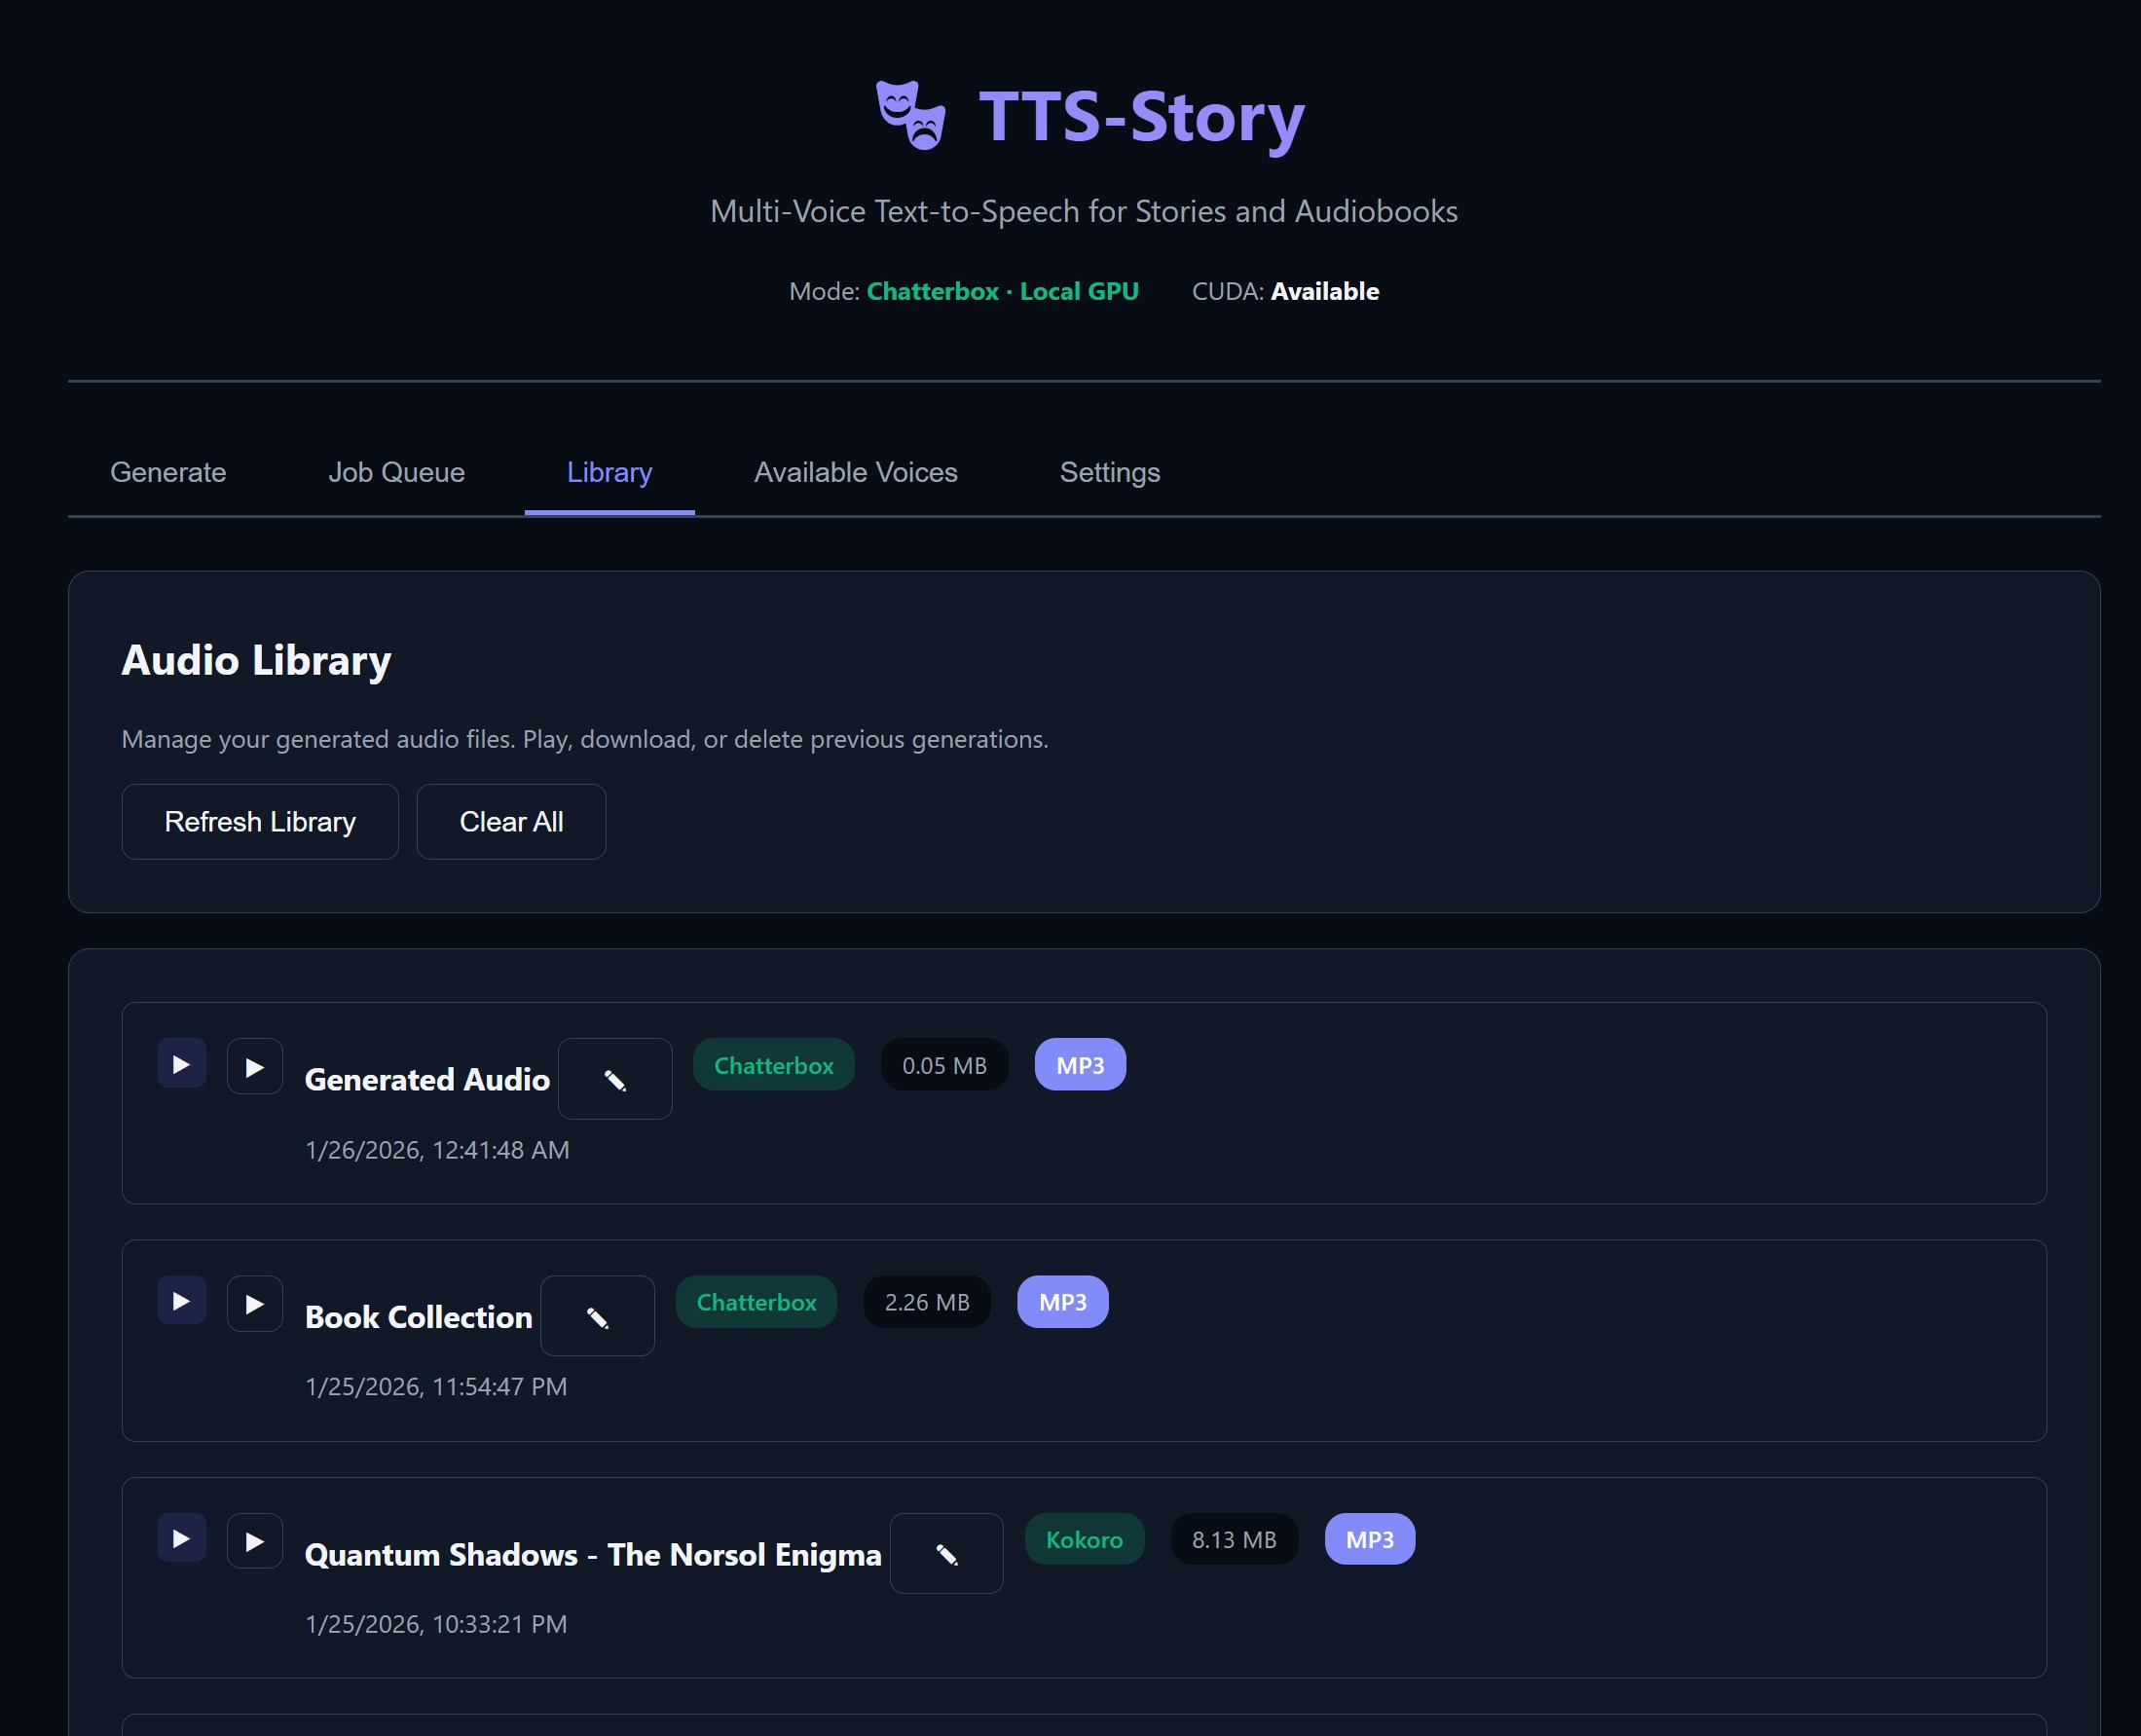Click the Refresh Library button
Image resolution: width=2141 pixels, height=1736 pixels.
pos(260,822)
